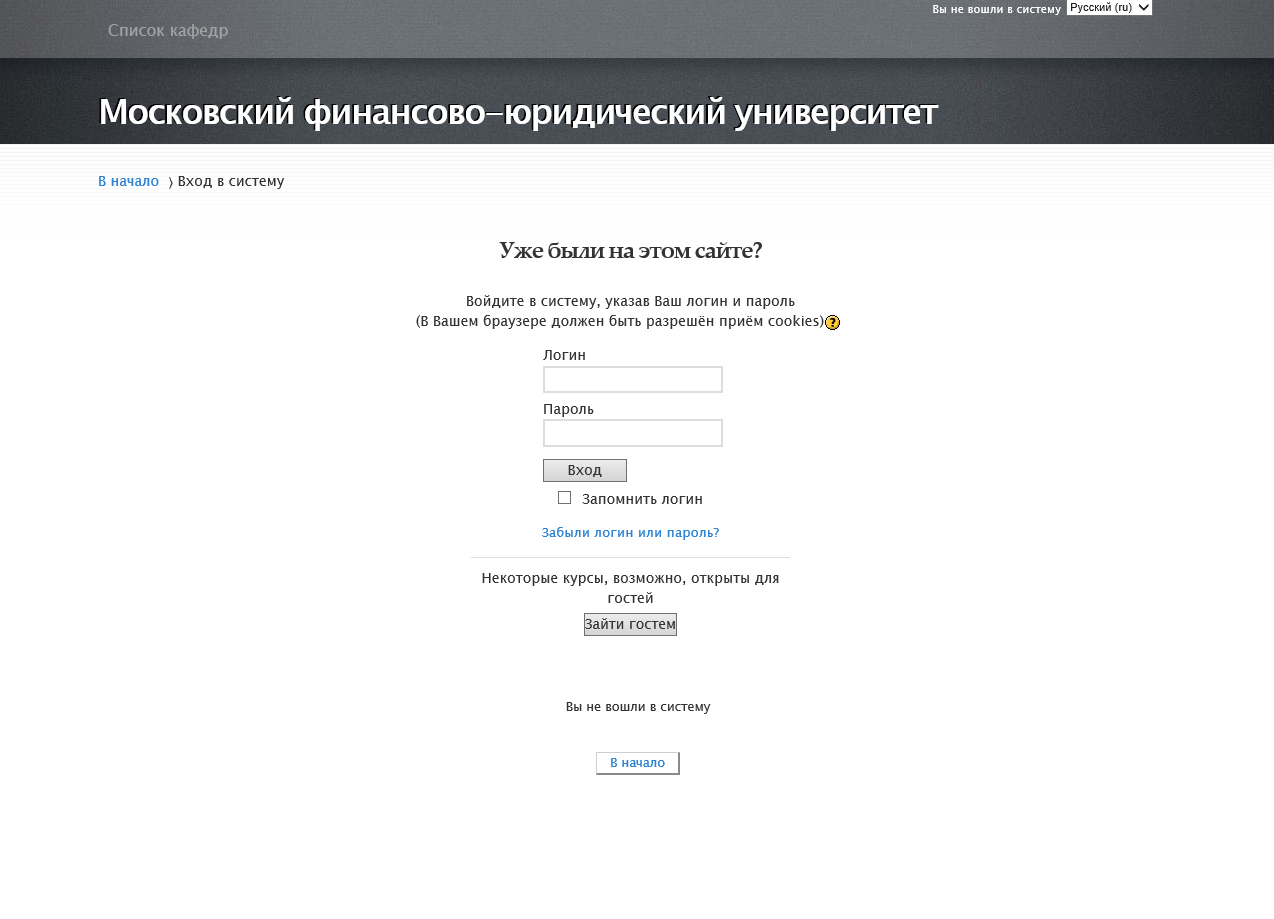Image resolution: width=1274 pixels, height=919 pixels.
Task: Focus the Логин input field
Action: point(633,380)
